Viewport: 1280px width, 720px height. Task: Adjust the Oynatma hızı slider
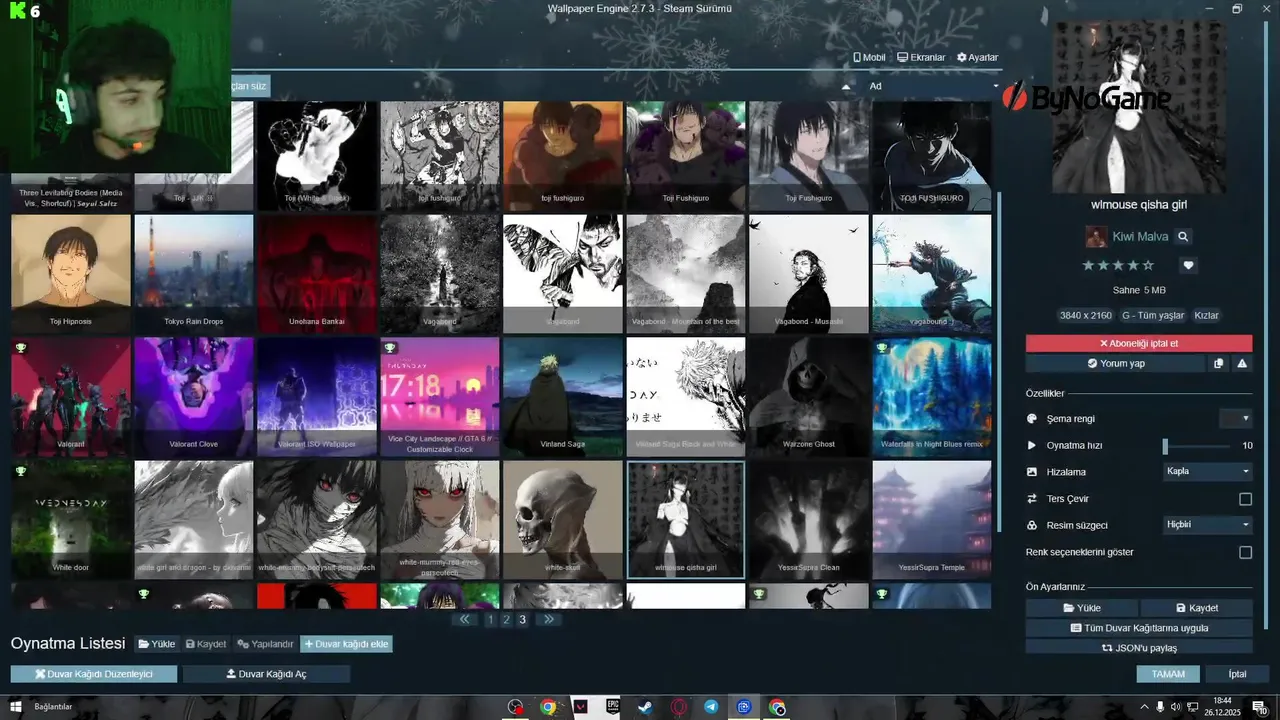click(1197, 446)
